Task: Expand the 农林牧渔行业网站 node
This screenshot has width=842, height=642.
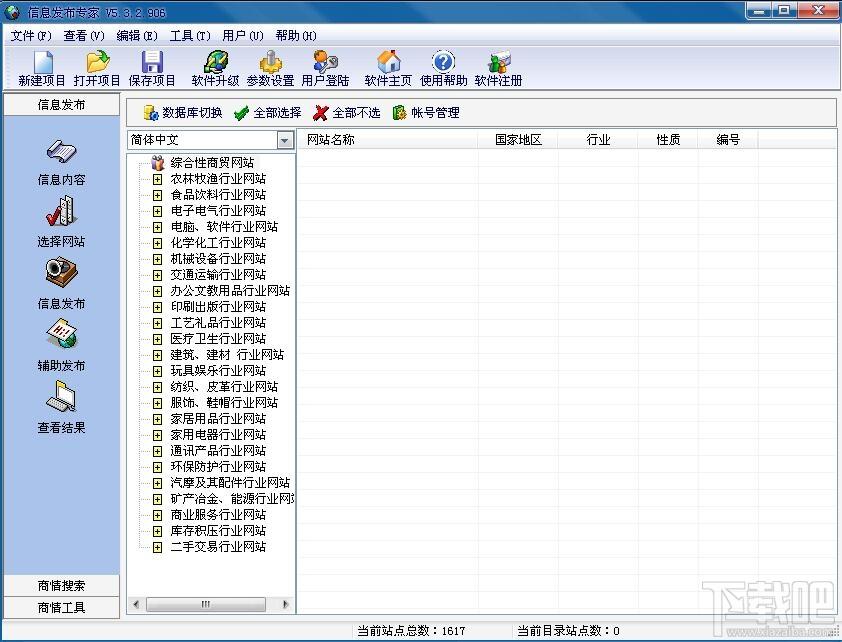Action: [x=157, y=179]
